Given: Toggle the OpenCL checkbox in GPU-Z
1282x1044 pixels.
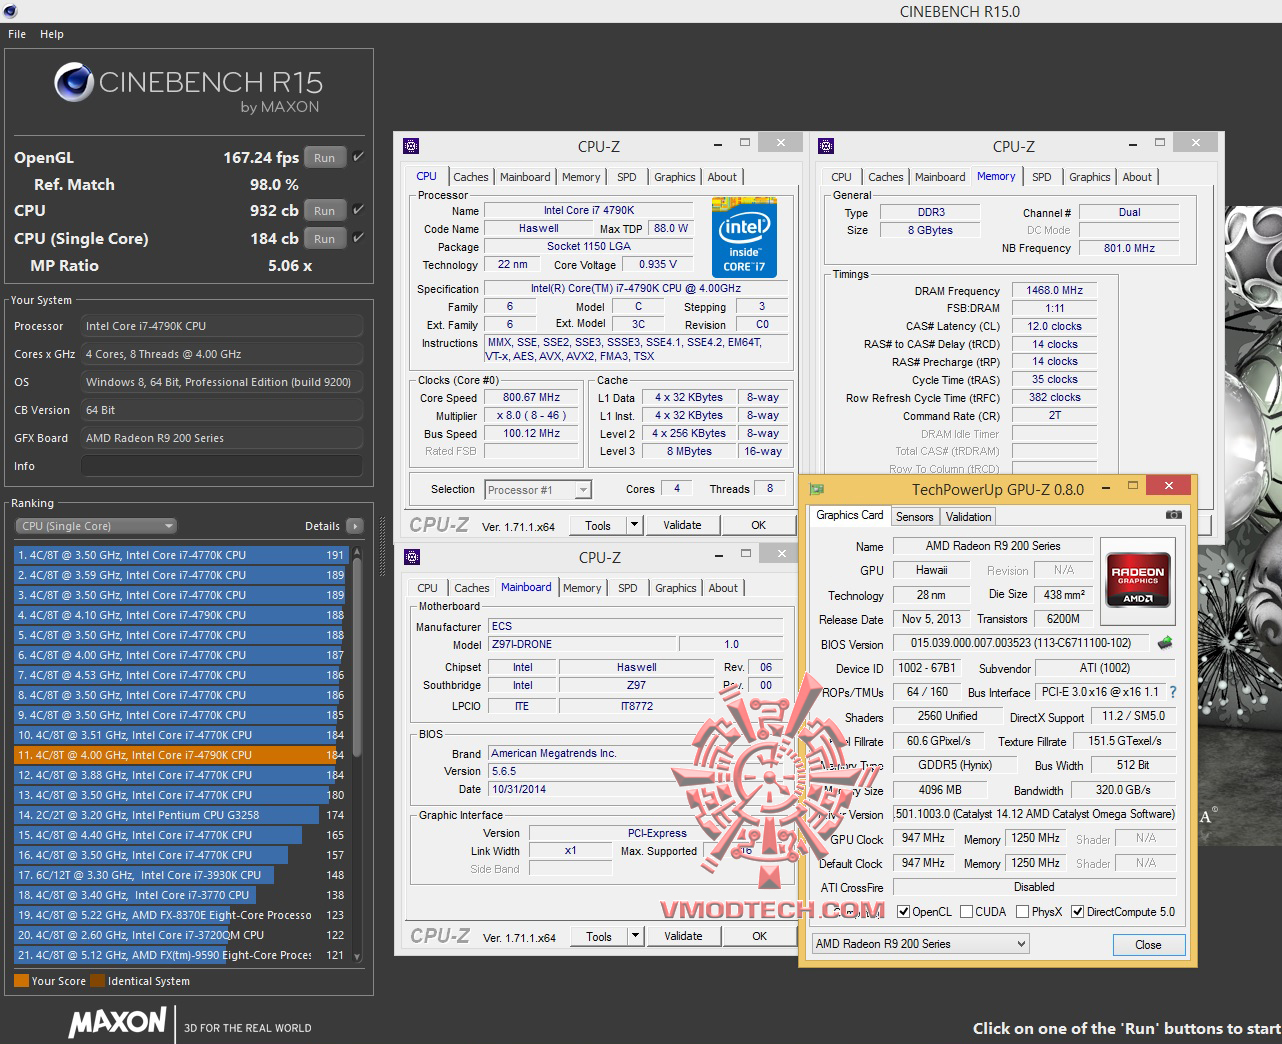Looking at the screenshot, I should point(903,912).
